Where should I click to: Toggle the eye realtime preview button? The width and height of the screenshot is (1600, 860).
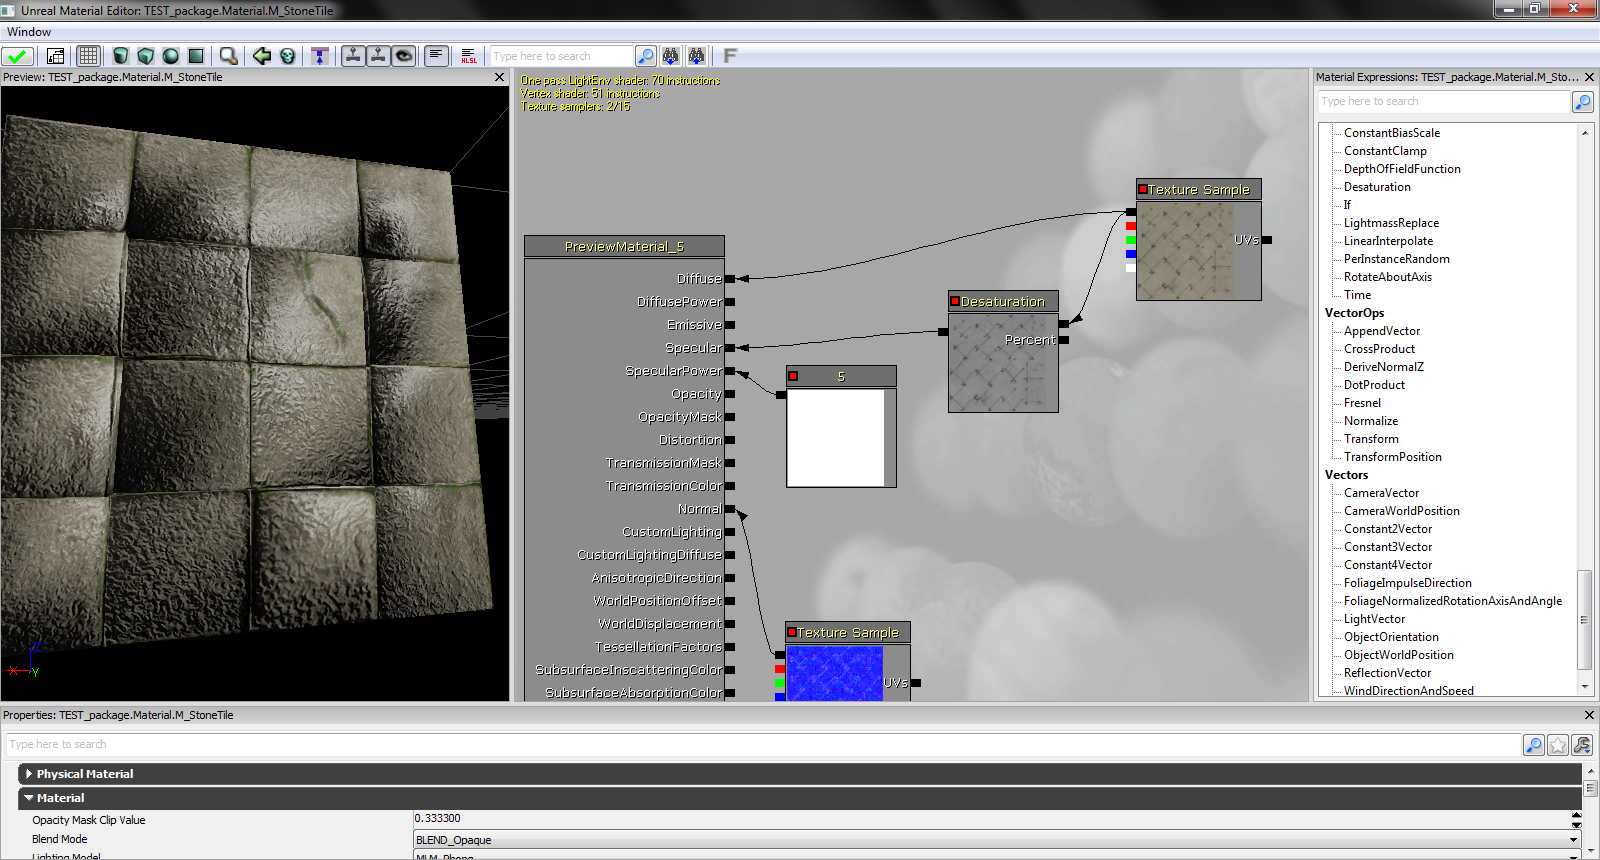404,56
